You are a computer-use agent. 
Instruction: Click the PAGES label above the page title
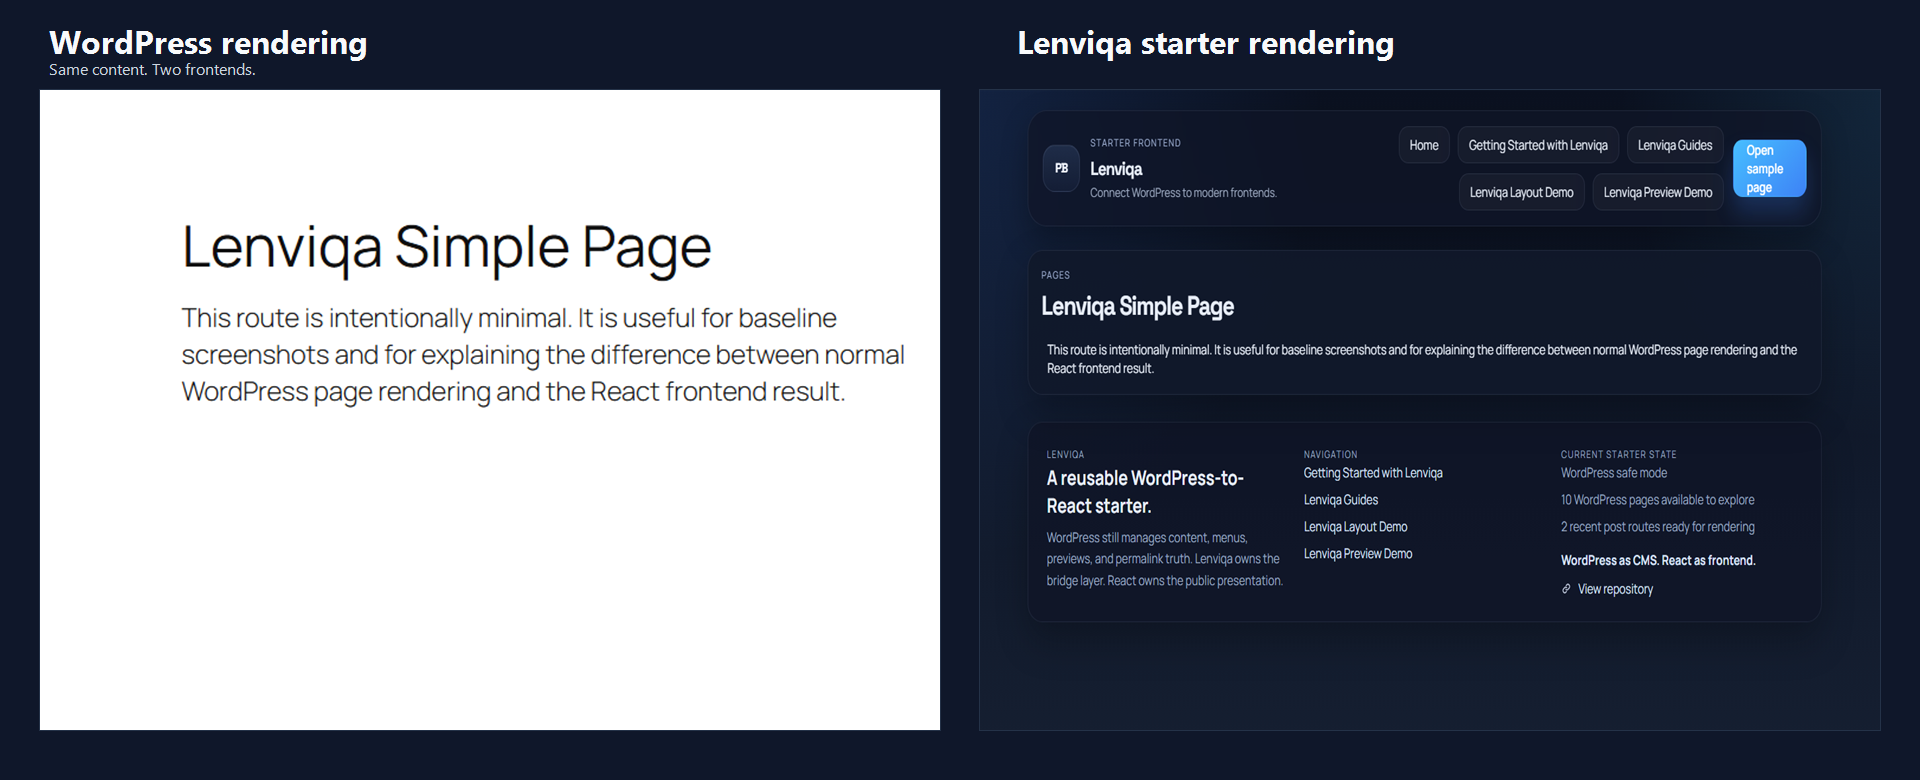point(1055,275)
